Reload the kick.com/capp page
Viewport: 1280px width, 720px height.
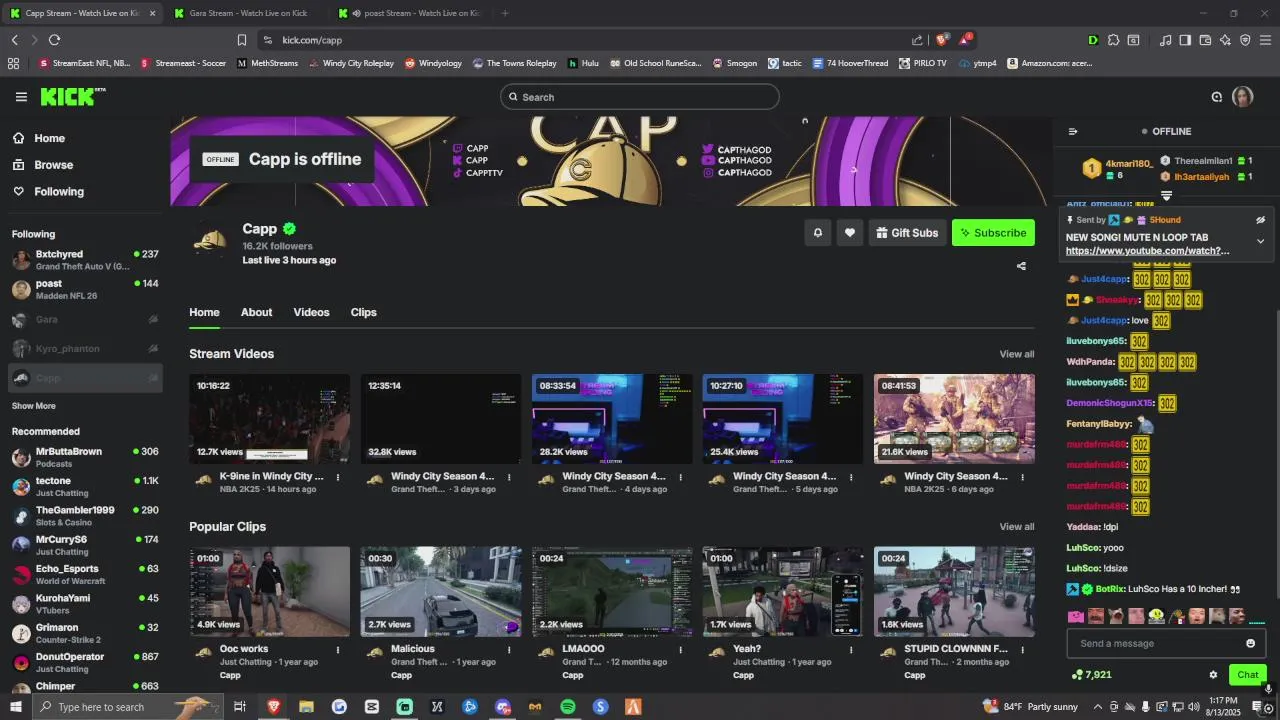54,40
